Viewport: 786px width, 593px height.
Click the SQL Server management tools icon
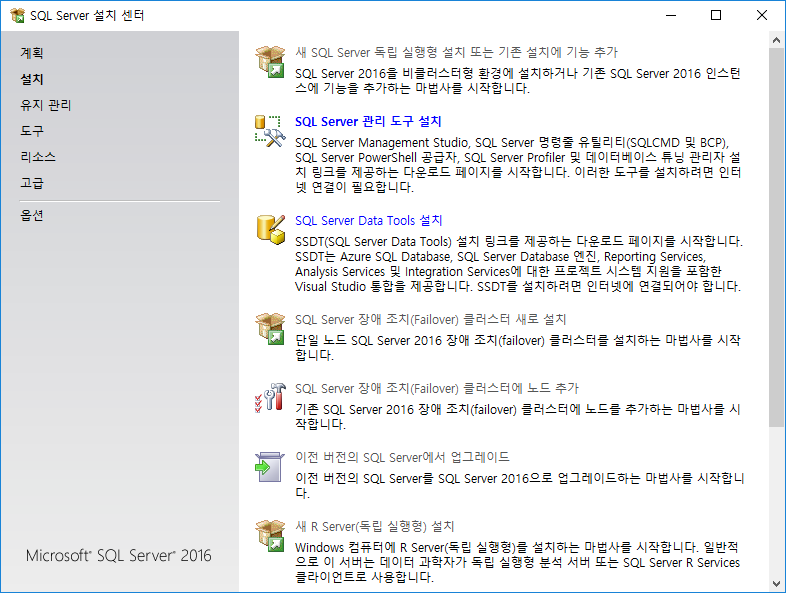tap(271, 131)
